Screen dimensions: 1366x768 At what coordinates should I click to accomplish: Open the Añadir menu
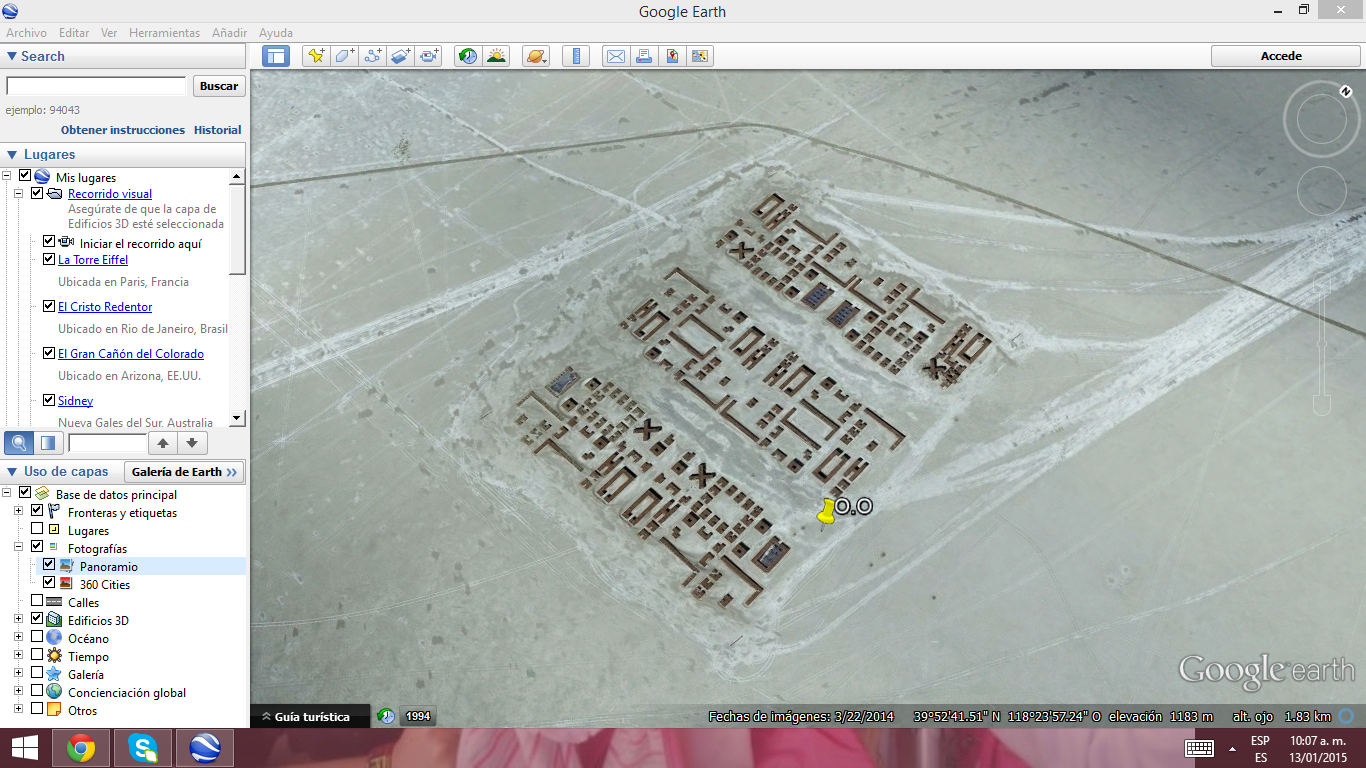point(229,33)
